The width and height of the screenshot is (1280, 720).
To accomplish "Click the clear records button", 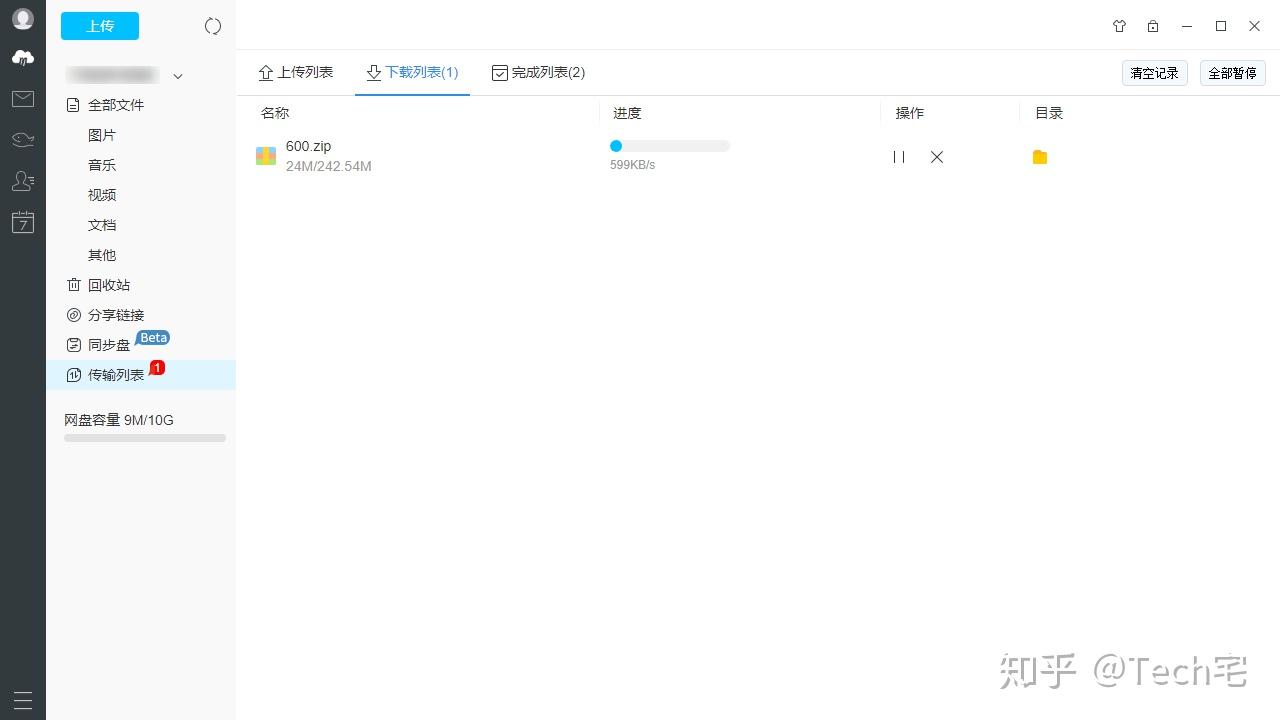I will click(x=1155, y=73).
